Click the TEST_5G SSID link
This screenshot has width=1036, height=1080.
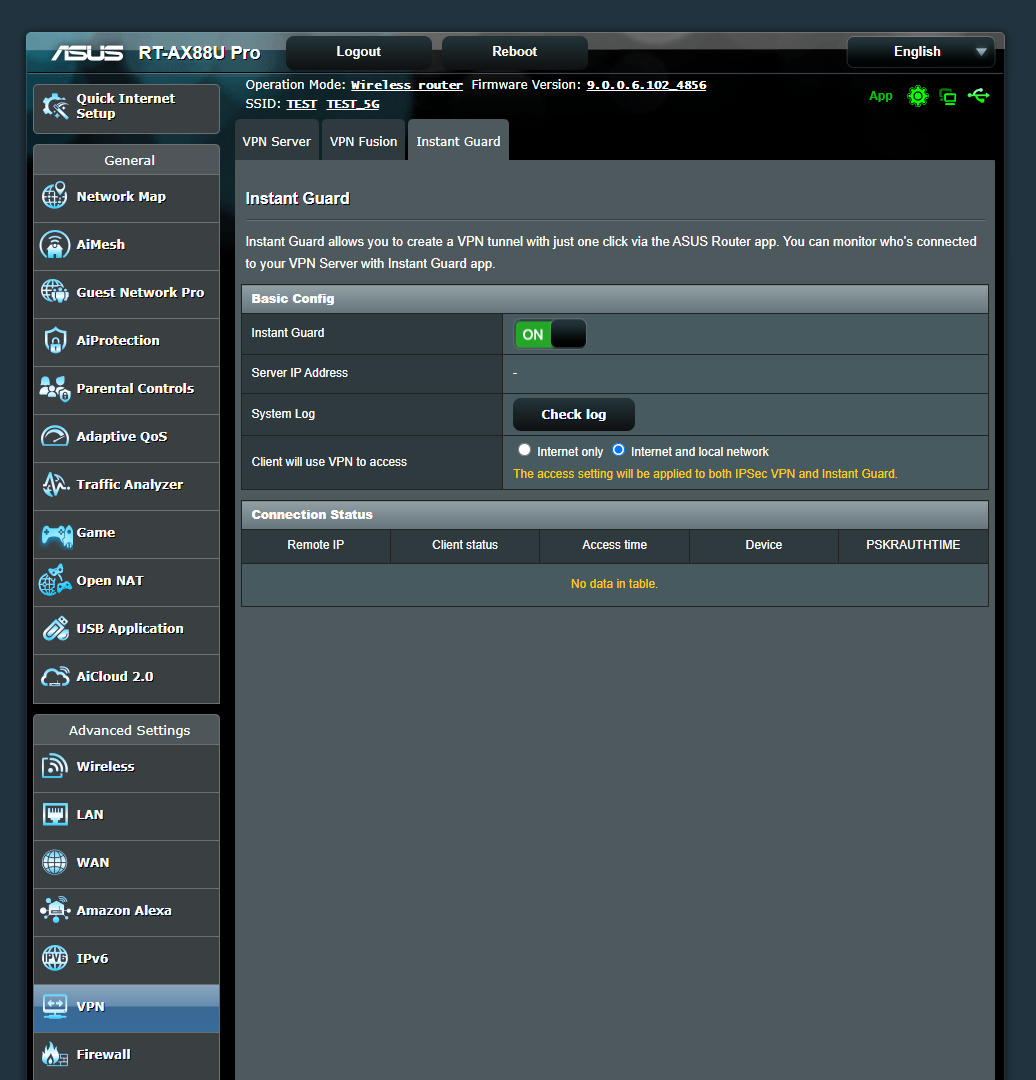353,104
